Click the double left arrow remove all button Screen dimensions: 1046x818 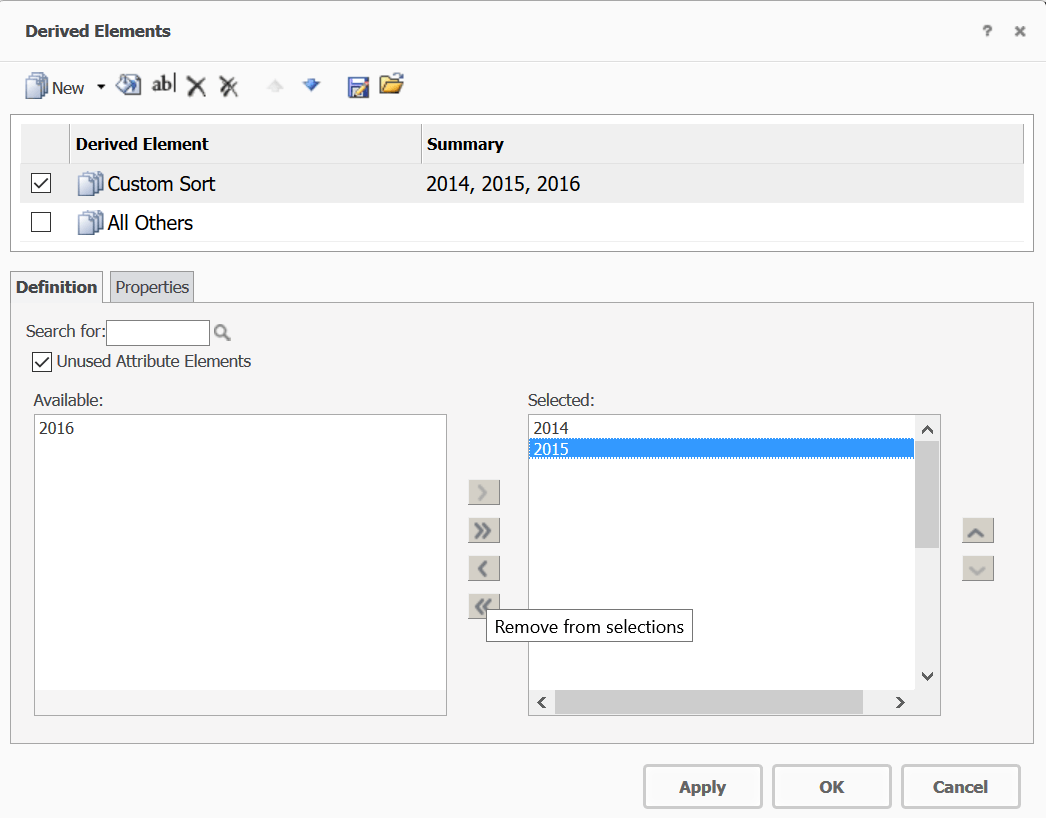pos(484,606)
